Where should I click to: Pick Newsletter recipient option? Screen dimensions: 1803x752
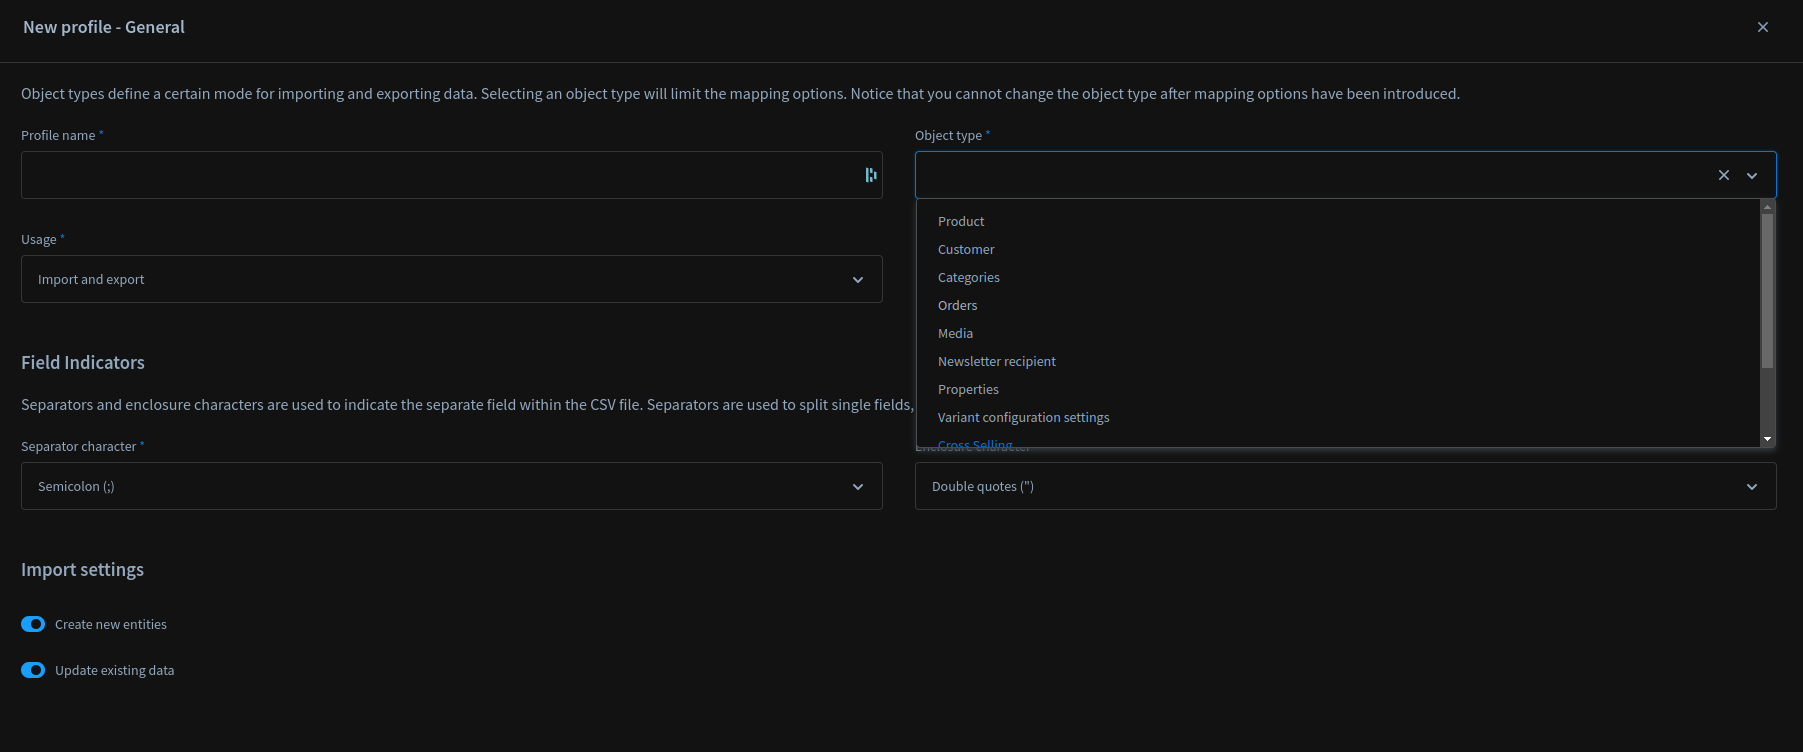(1338, 361)
